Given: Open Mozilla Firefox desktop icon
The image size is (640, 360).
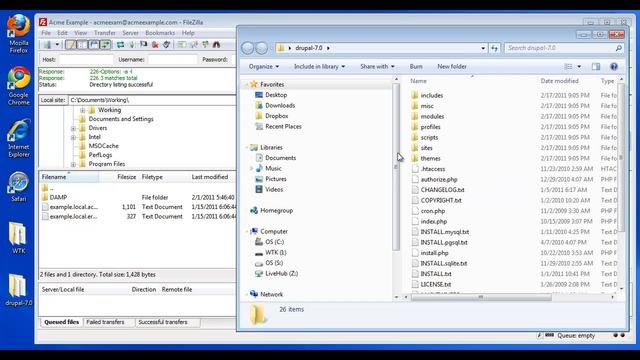Looking at the screenshot, I should pyautogui.click(x=18, y=34).
